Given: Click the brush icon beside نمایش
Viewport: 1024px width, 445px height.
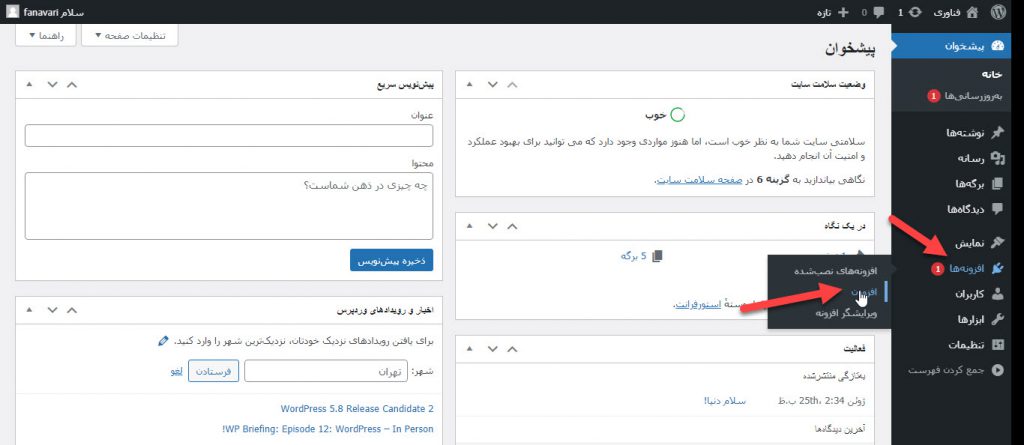Looking at the screenshot, I should [x=997, y=243].
